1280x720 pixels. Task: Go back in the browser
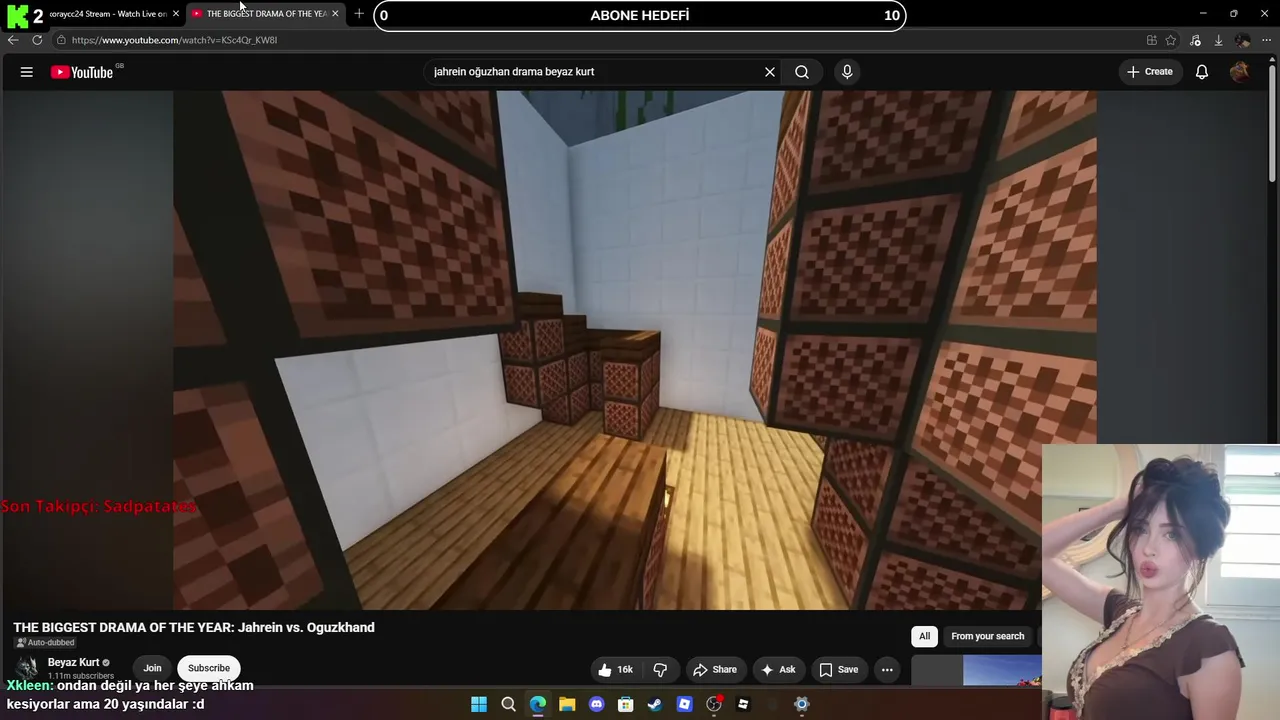point(13,40)
